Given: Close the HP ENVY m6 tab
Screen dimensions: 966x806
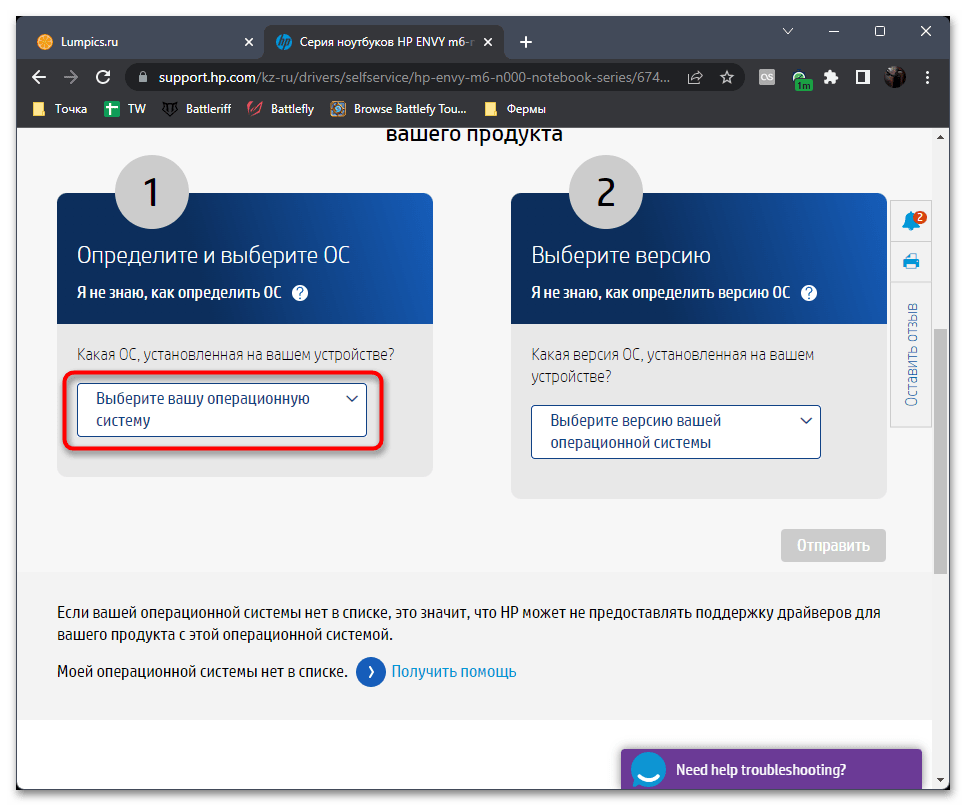Looking at the screenshot, I should coord(488,42).
